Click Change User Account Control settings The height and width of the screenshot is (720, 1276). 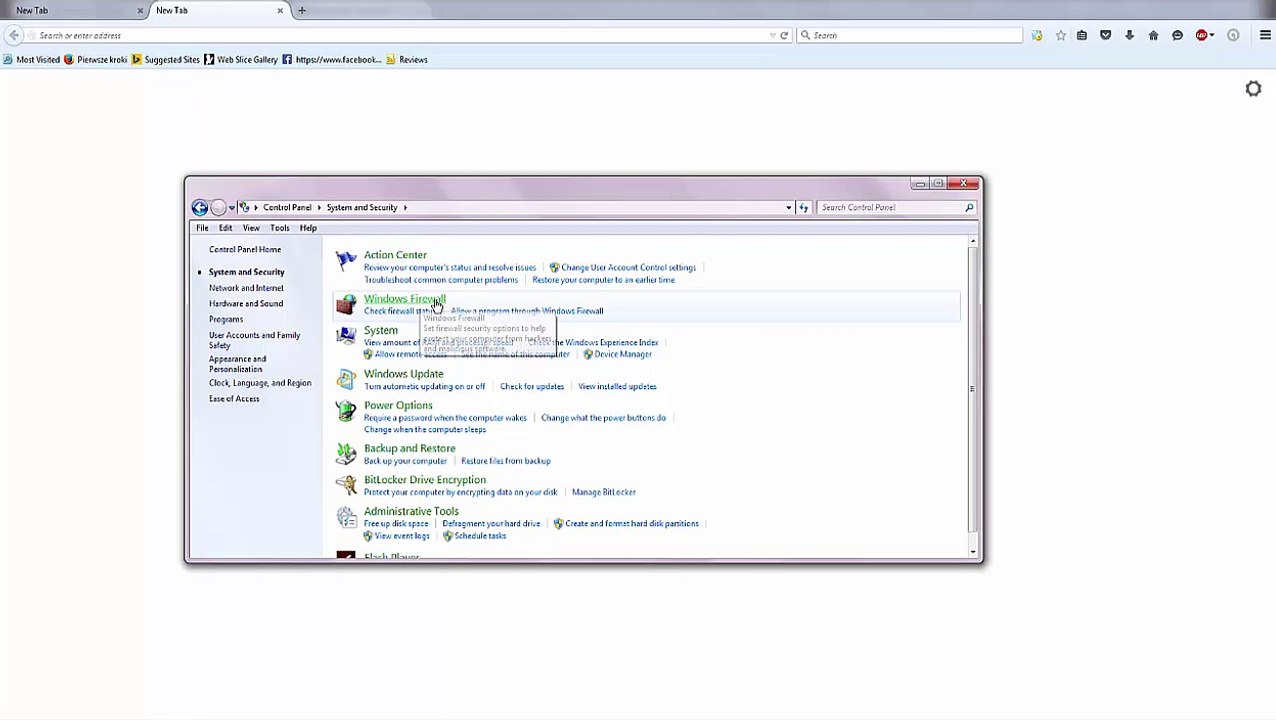pos(628,268)
